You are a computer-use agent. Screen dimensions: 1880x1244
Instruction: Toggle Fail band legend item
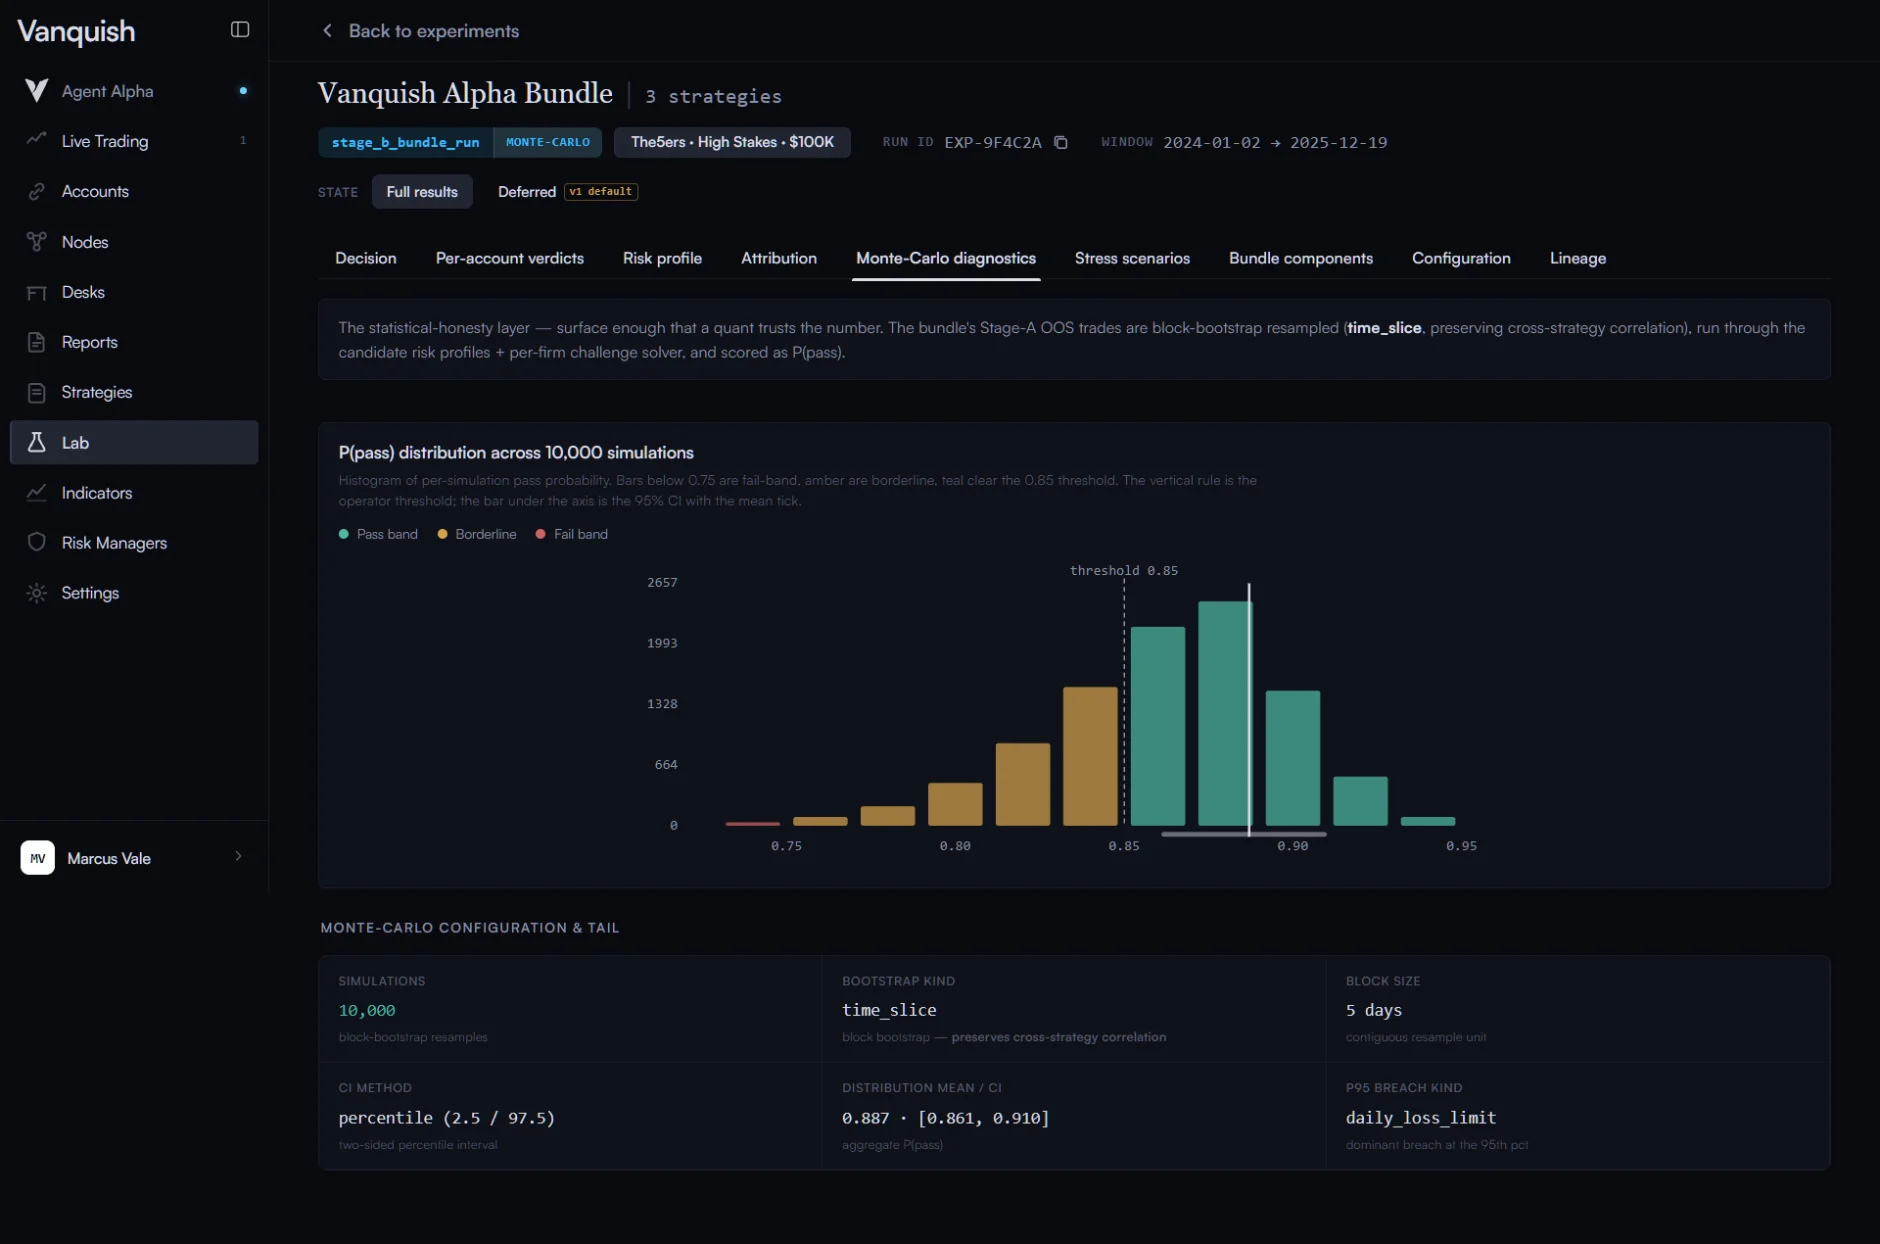pyautogui.click(x=571, y=534)
